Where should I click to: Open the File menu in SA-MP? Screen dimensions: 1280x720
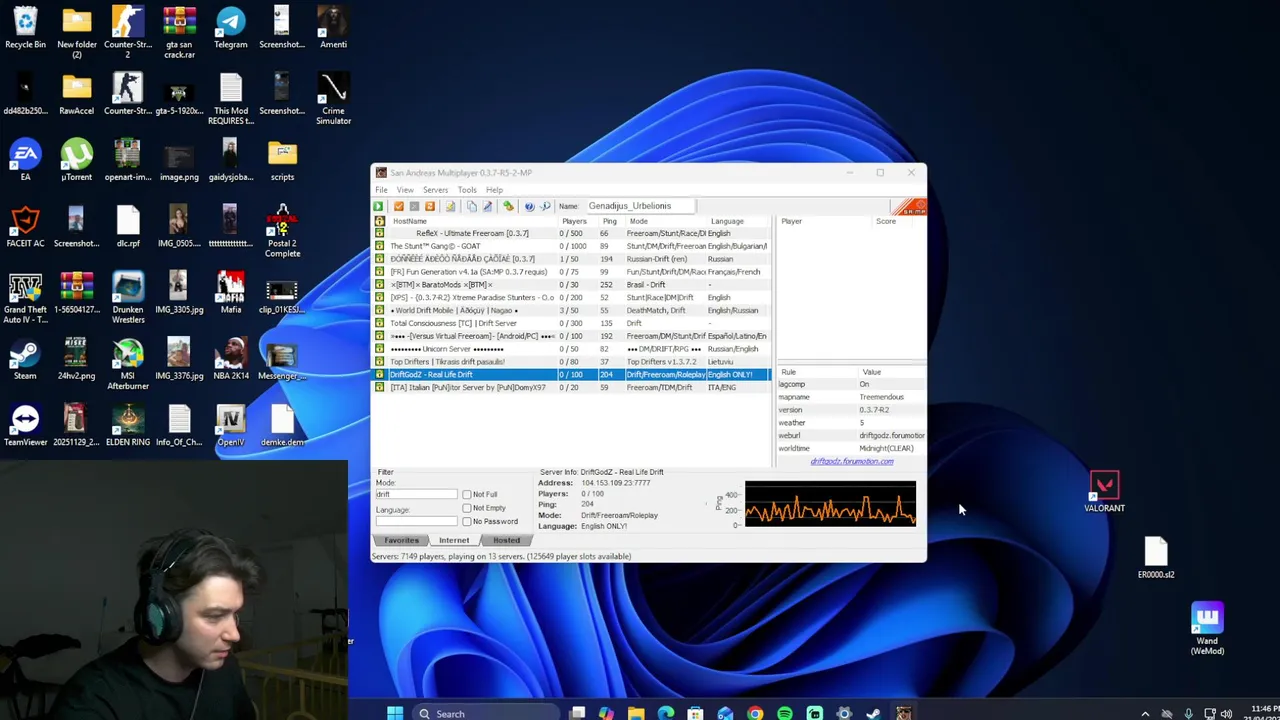(381, 190)
